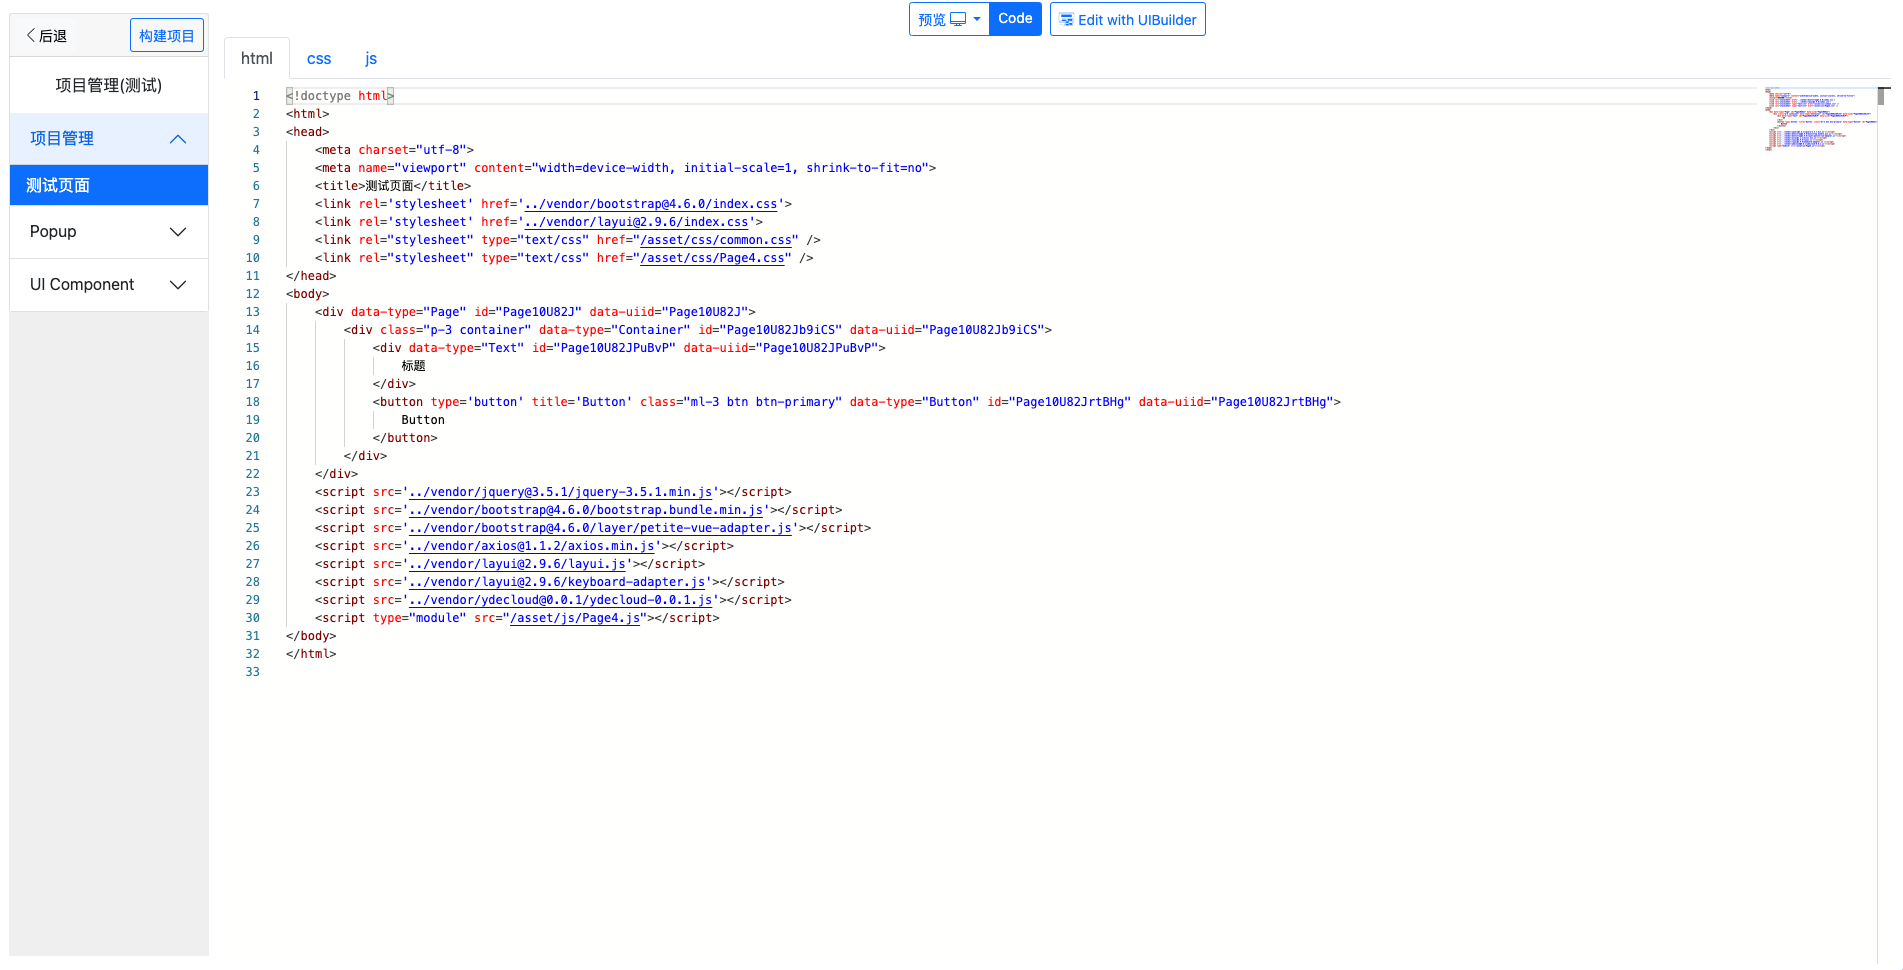This screenshot has height=970, width=1903.
Task: Click line number 1 in the gutter
Action: (x=256, y=96)
